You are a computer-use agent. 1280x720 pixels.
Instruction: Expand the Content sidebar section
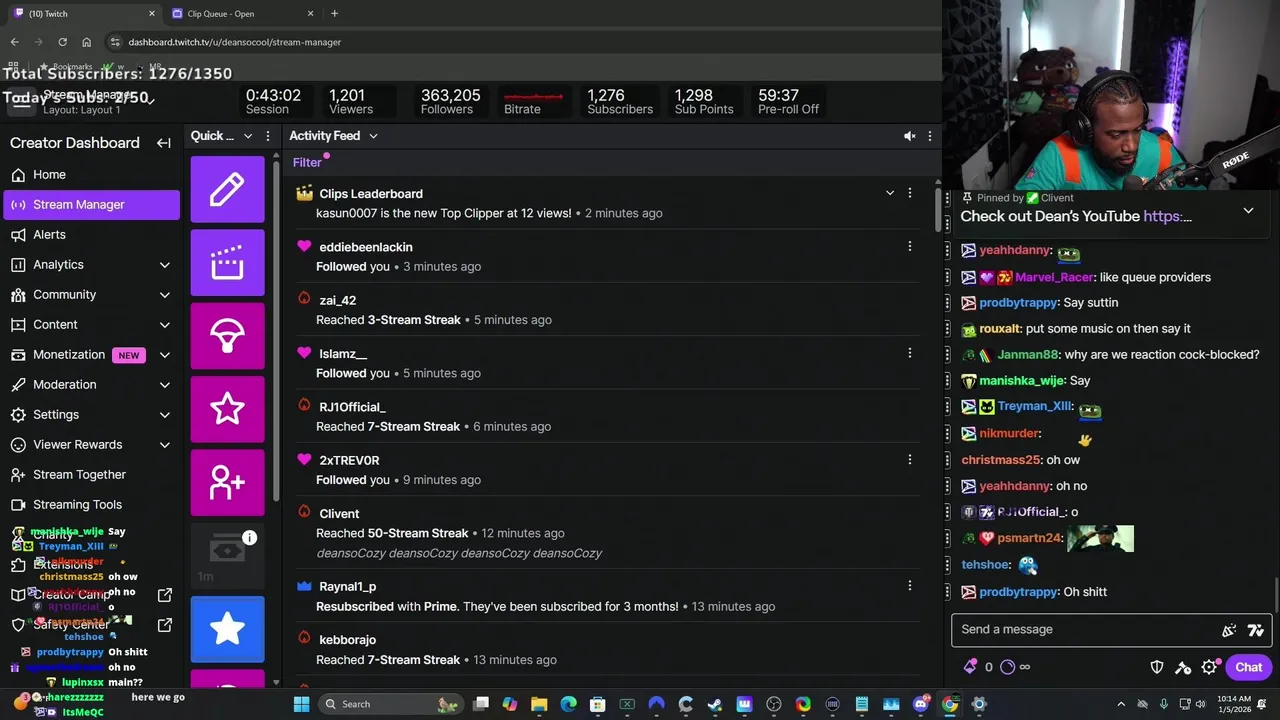165,325
